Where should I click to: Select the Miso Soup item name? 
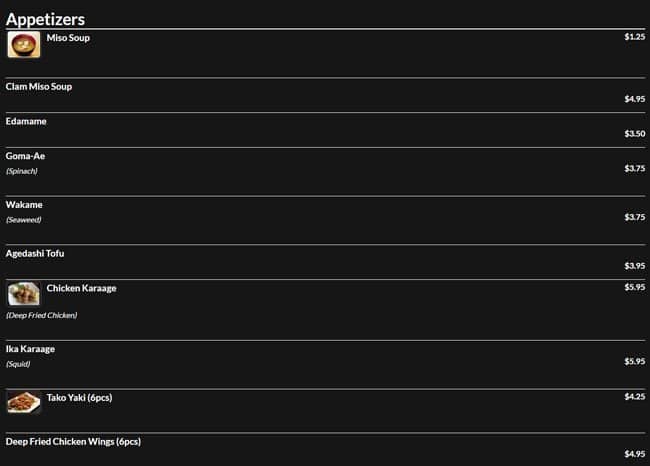[x=68, y=37]
